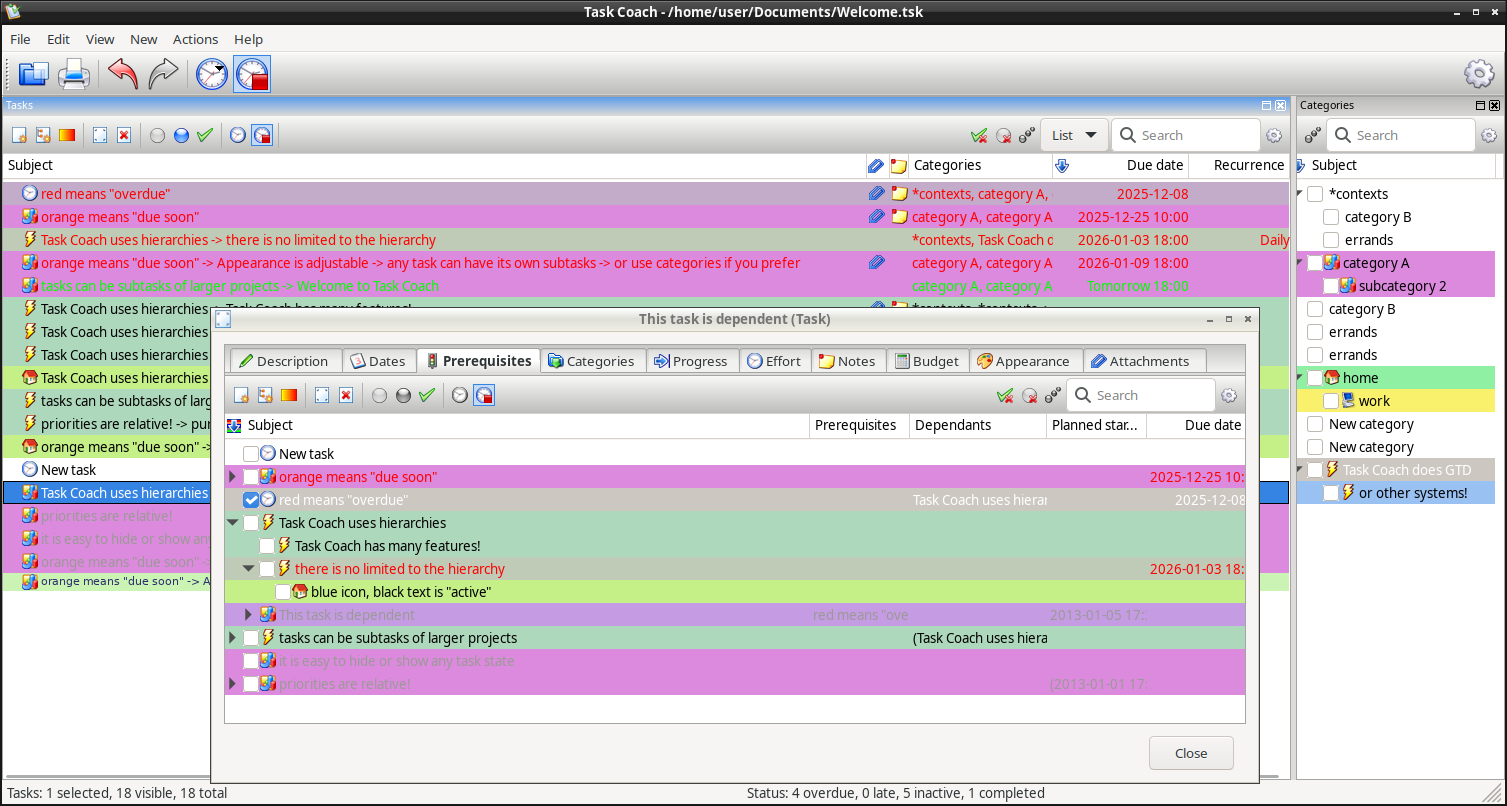Screen dimensions: 1507x806
Task: Click the Undo red arrow icon
Action: point(123,74)
